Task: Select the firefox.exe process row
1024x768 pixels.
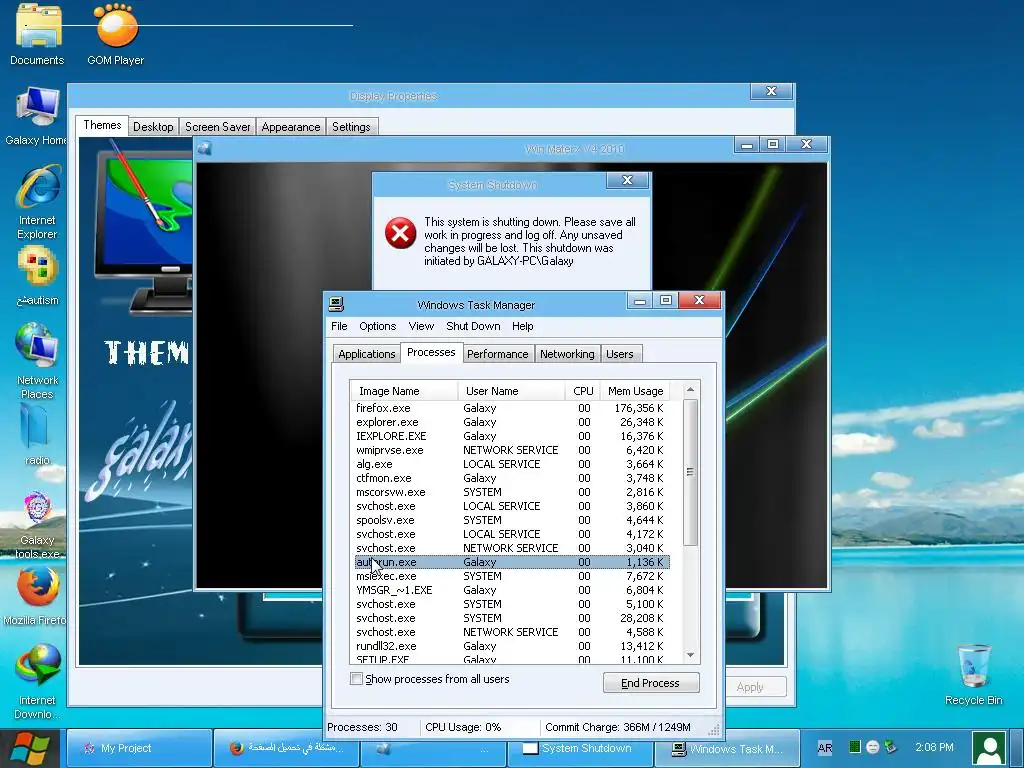Action: coord(511,408)
